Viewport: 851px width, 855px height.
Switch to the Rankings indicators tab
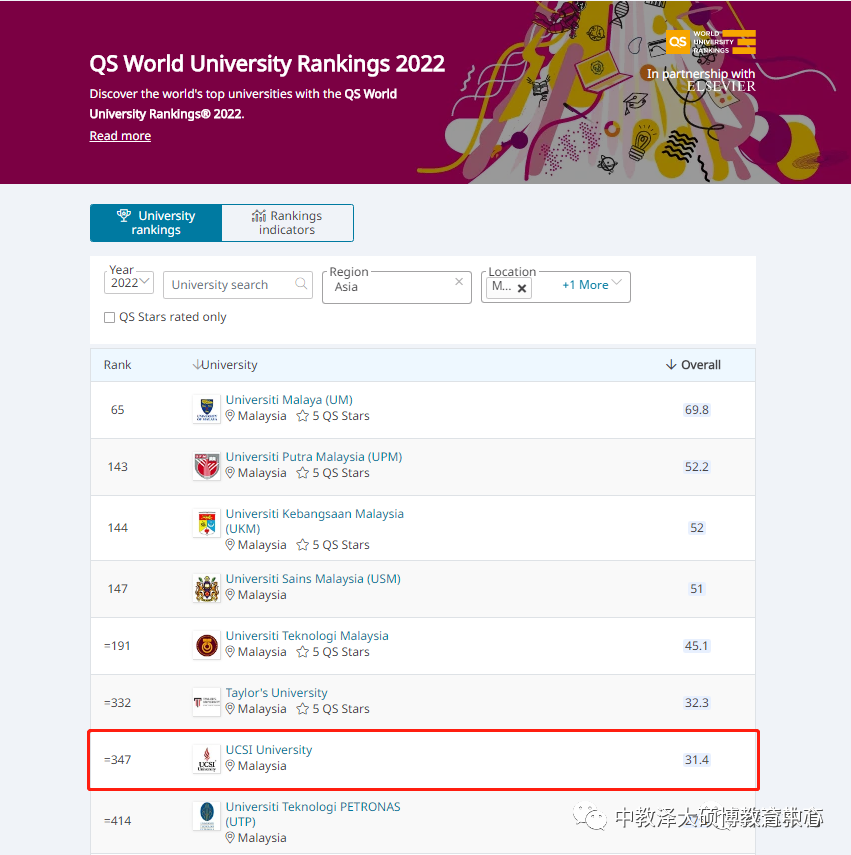pyautogui.click(x=287, y=222)
